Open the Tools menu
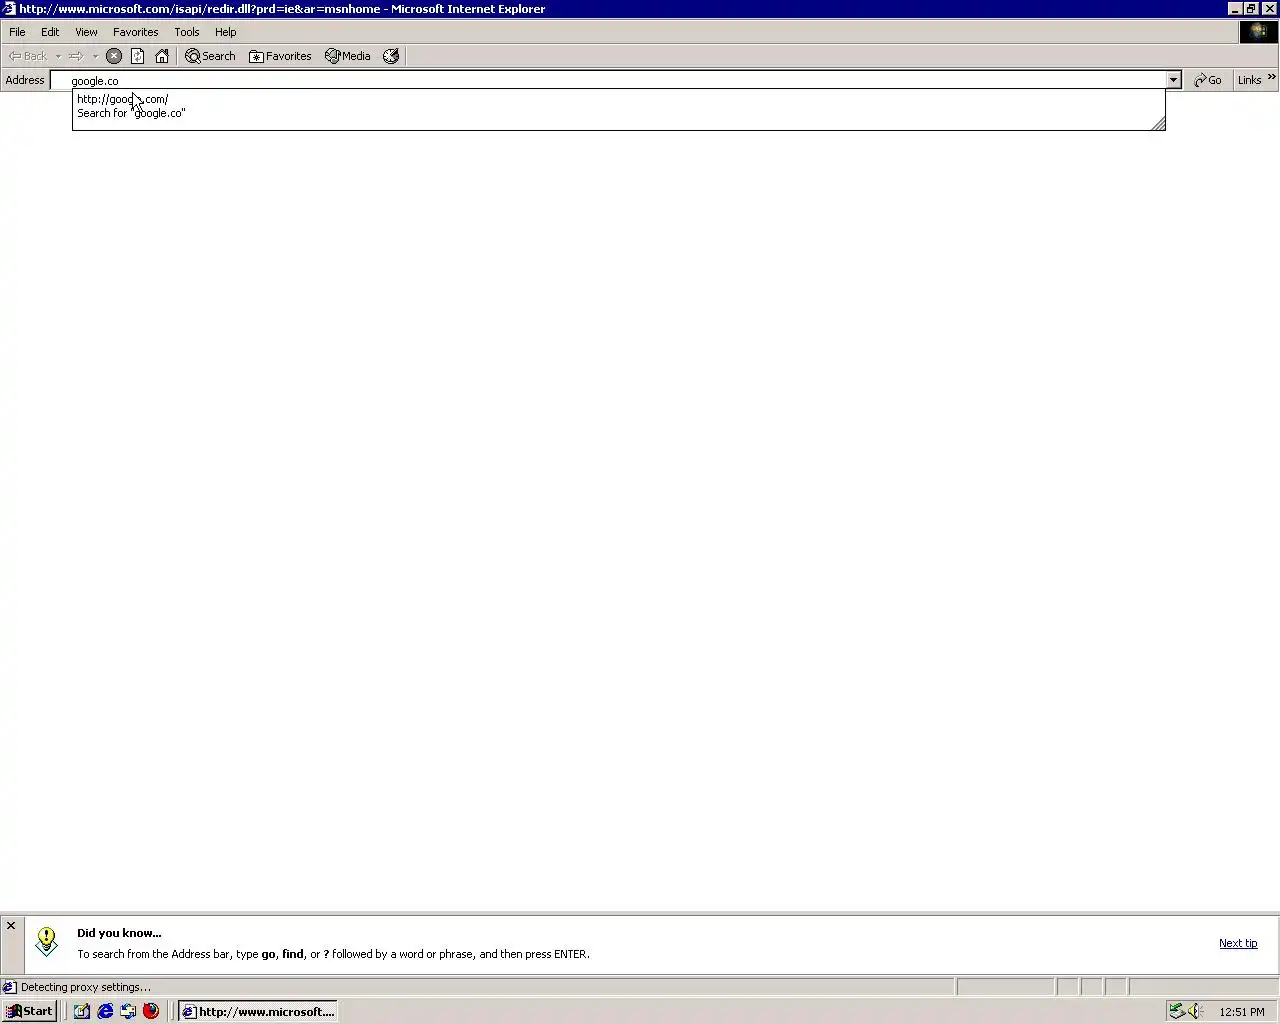This screenshot has height=1024, width=1280. pyautogui.click(x=187, y=32)
